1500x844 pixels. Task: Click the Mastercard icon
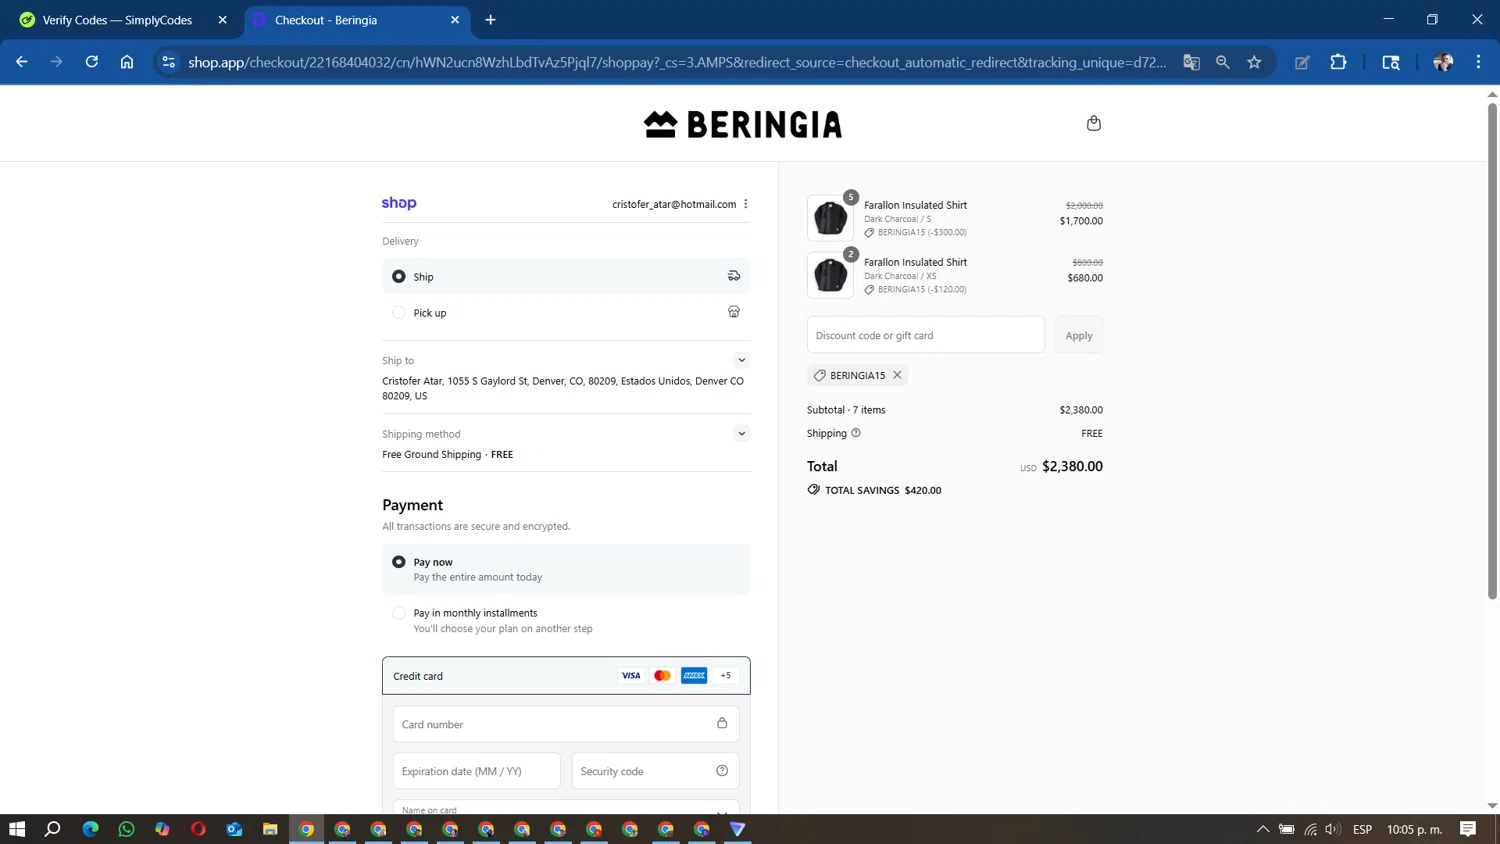(x=662, y=676)
